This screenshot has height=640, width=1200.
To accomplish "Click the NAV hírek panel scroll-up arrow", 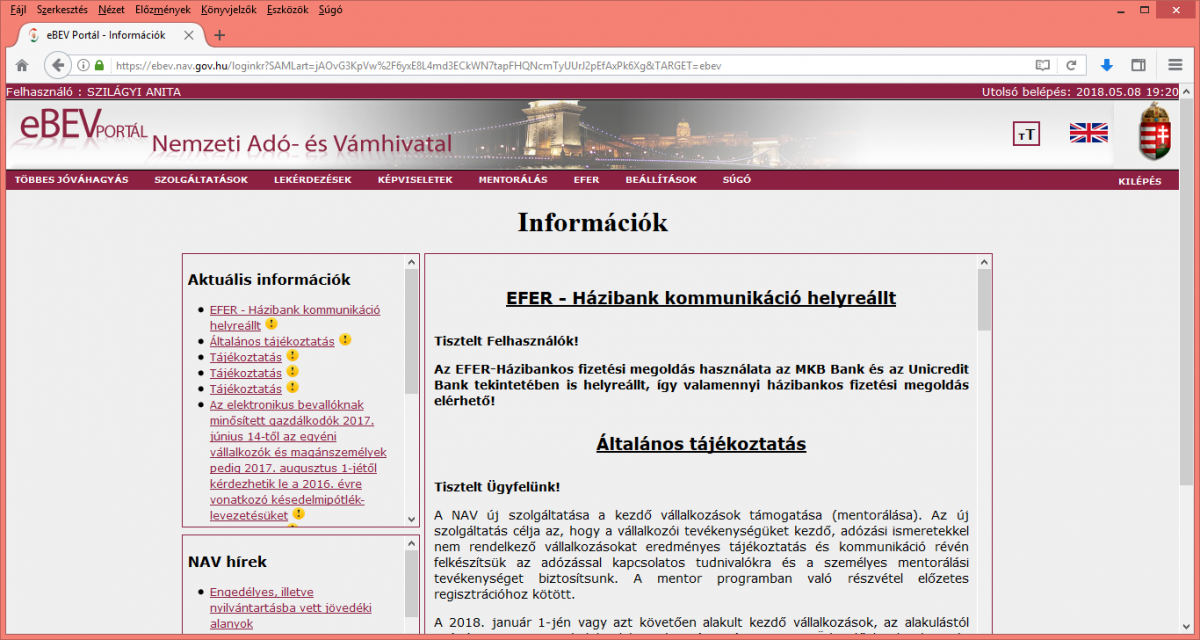I will (x=411, y=543).
